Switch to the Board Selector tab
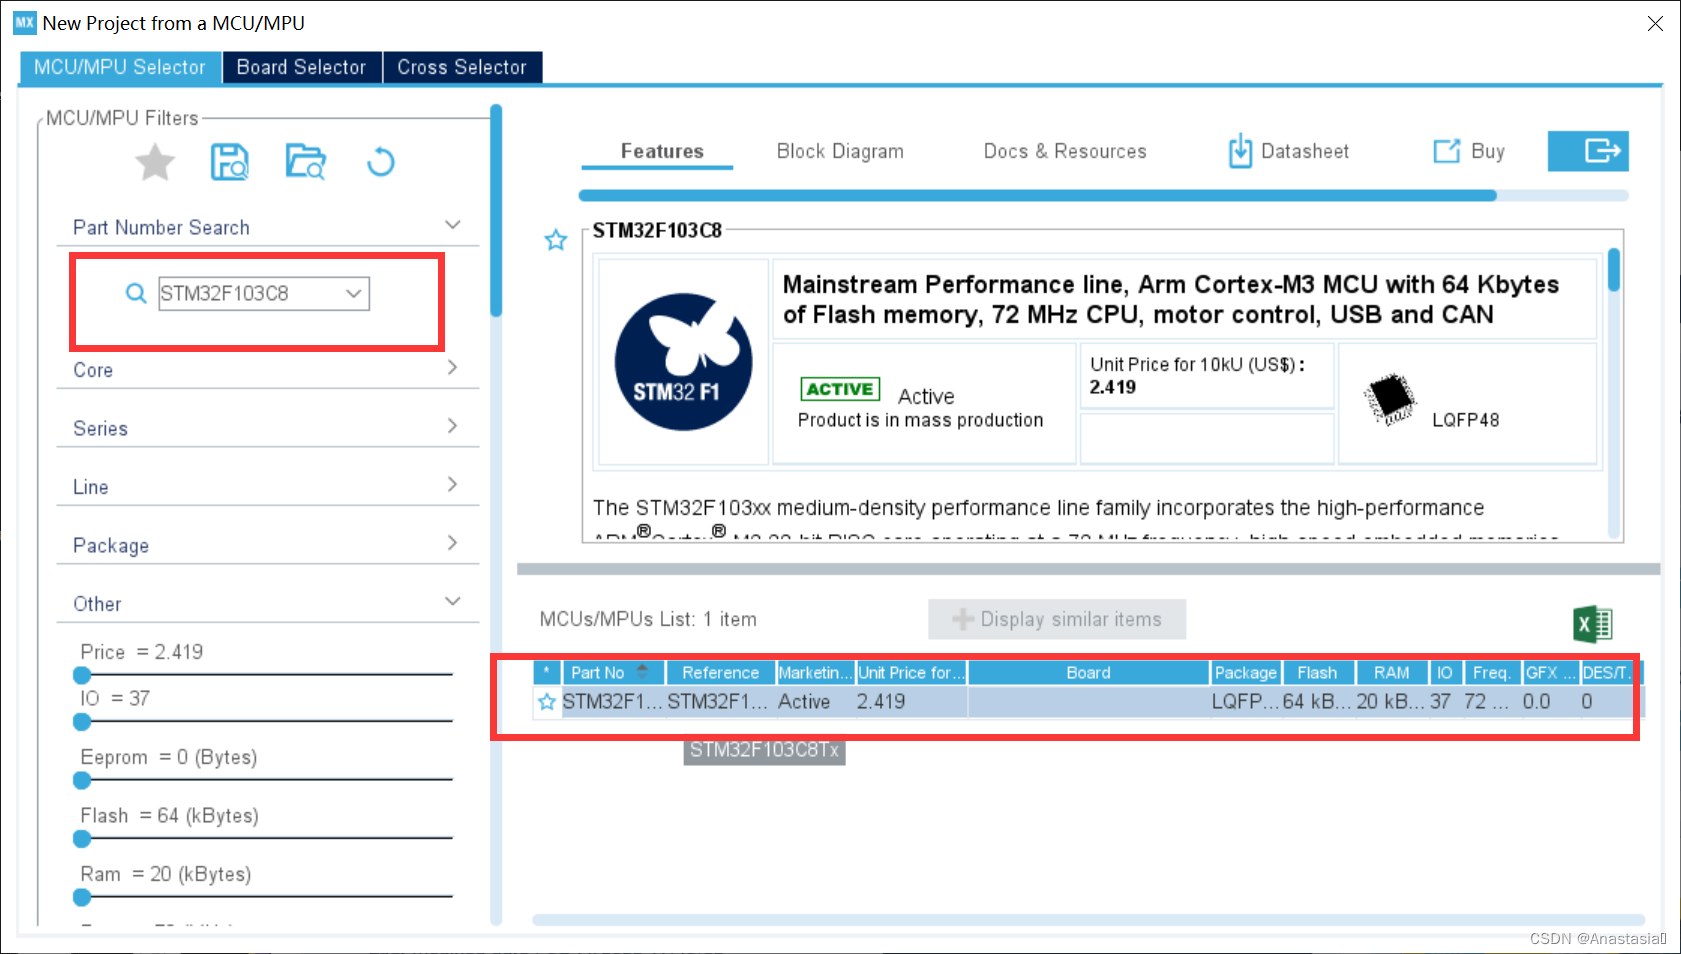Viewport: 1681px width, 954px height. (x=301, y=67)
